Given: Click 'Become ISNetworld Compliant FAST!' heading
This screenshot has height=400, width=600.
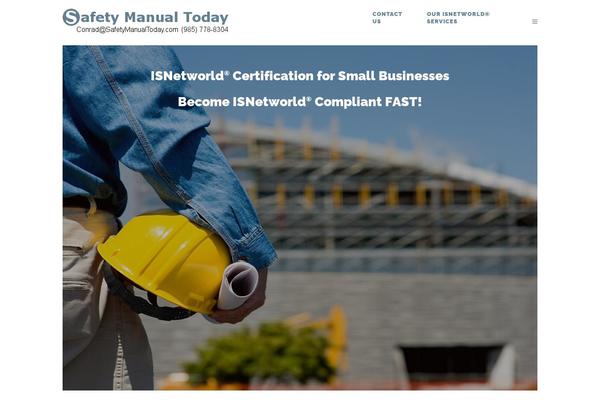Looking at the screenshot, I should 300,102.
